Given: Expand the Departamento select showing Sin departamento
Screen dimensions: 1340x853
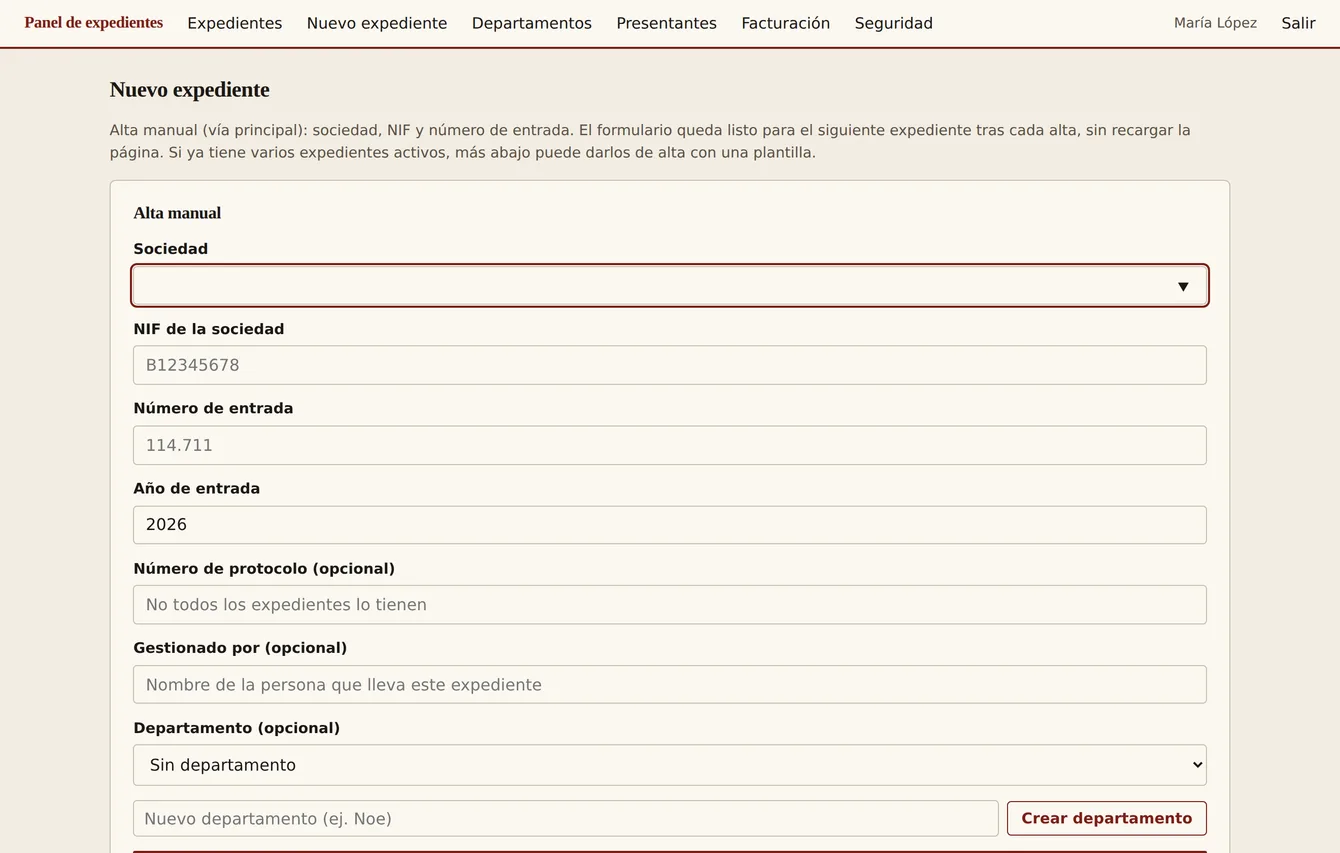Looking at the screenshot, I should tap(669, 765).
